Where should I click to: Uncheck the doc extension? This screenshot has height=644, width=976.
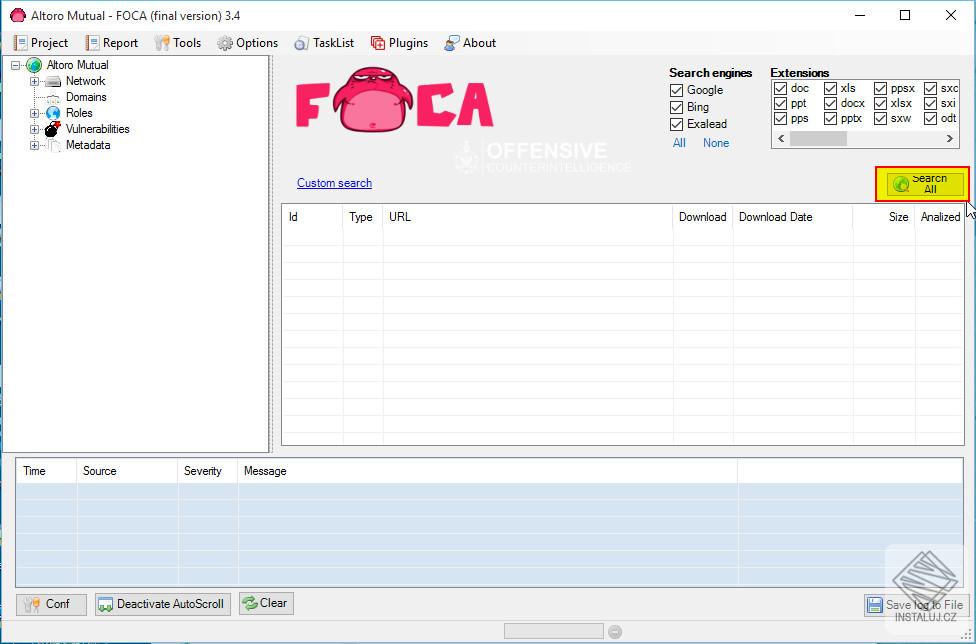click(x=781, y=88)
